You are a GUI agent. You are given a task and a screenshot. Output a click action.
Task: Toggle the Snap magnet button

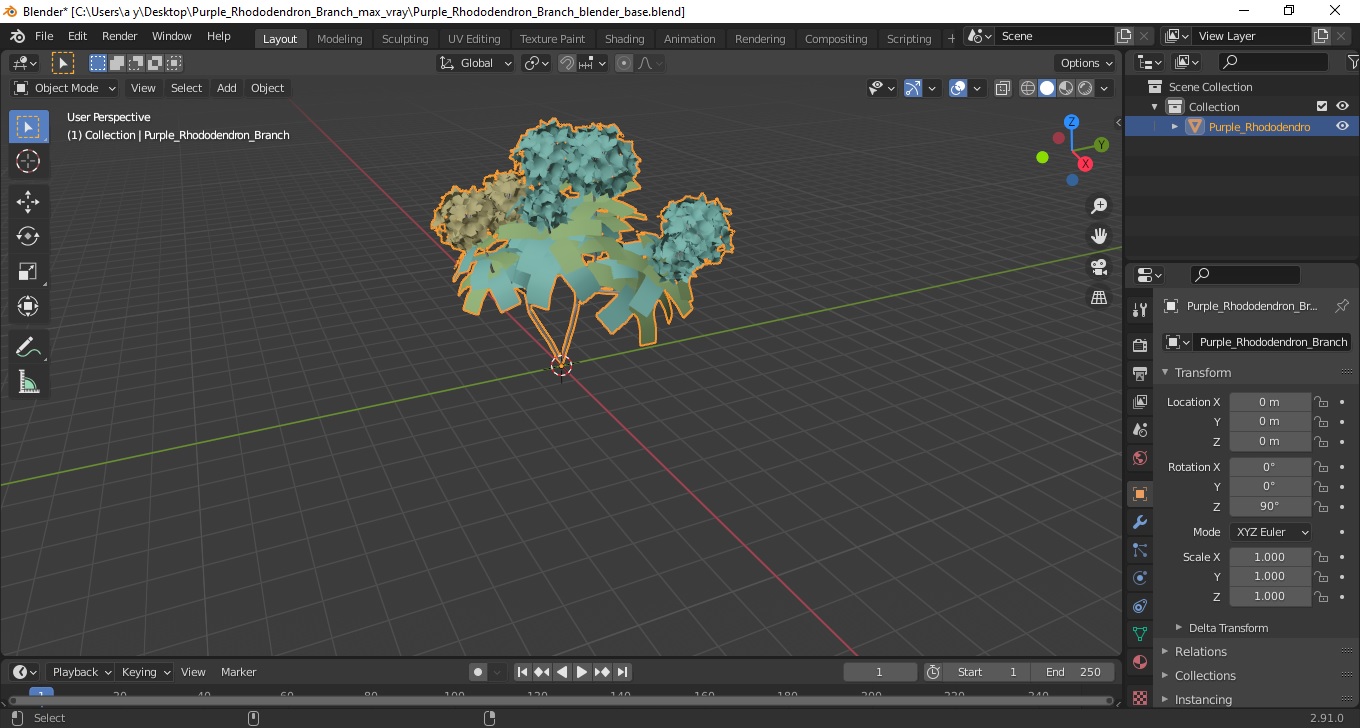pos(567,63)
